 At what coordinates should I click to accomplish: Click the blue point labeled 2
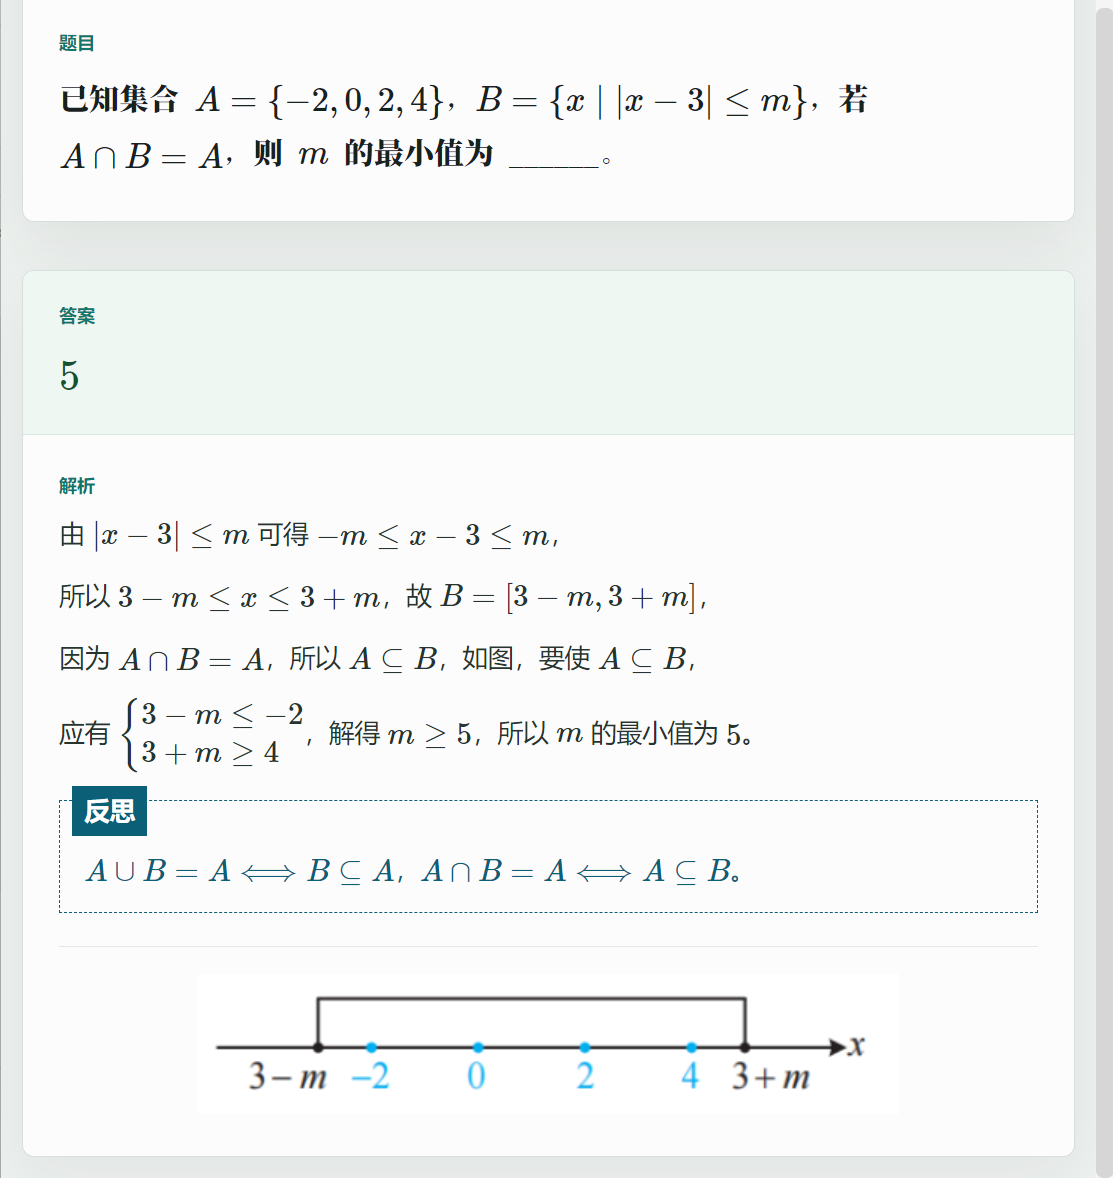click(x=585, y=1047)
